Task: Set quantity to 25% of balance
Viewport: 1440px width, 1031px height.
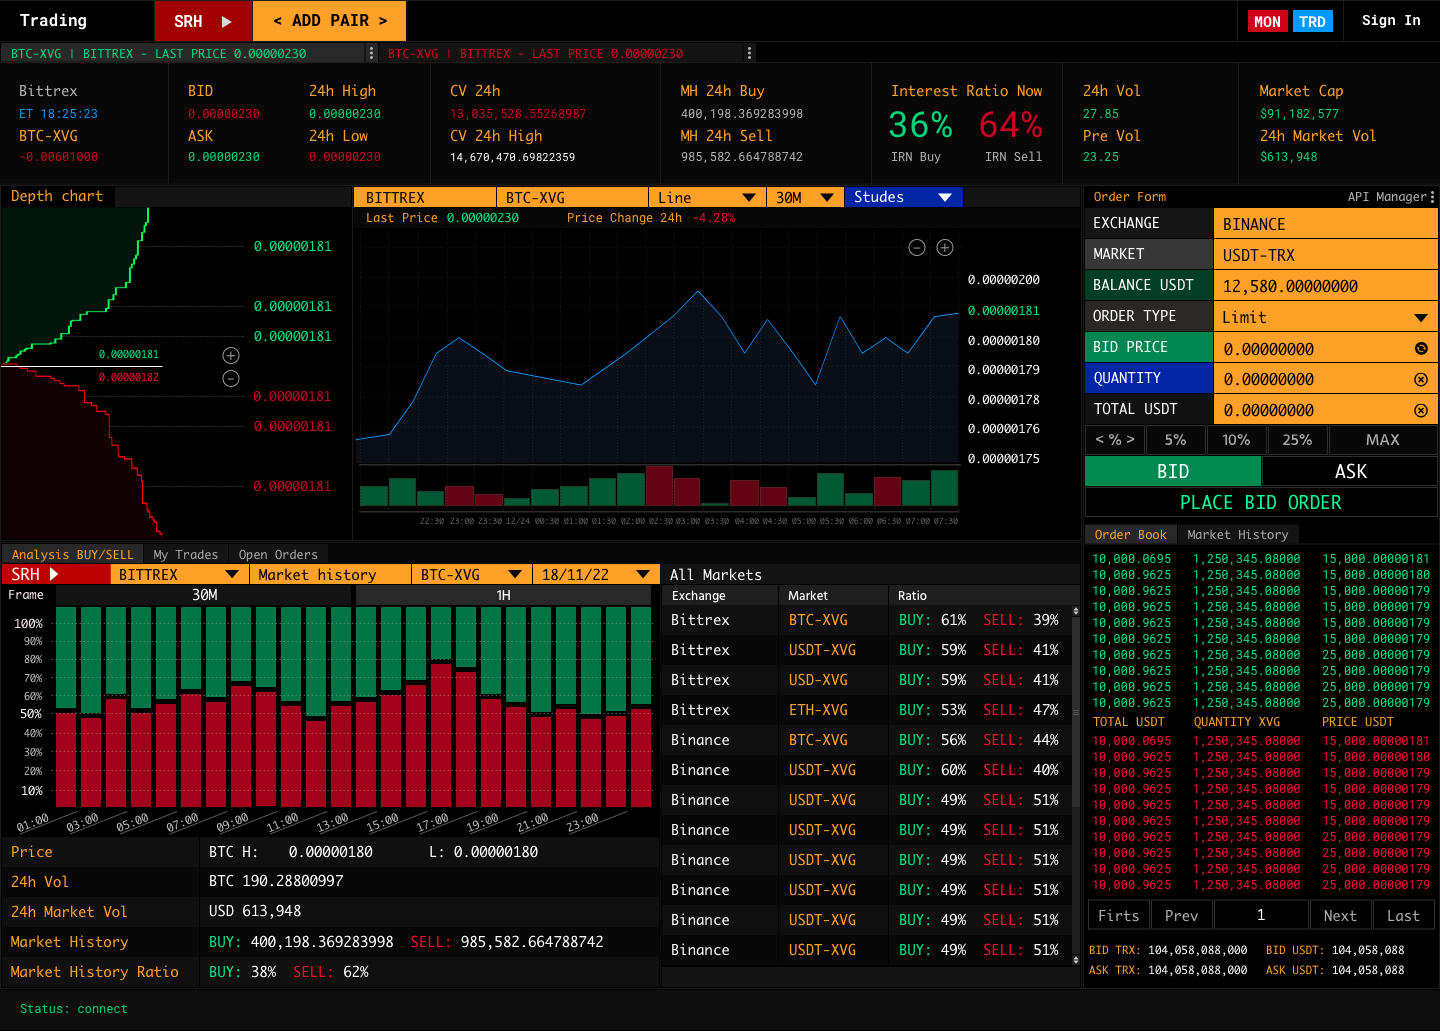Action: point(1297,440)
